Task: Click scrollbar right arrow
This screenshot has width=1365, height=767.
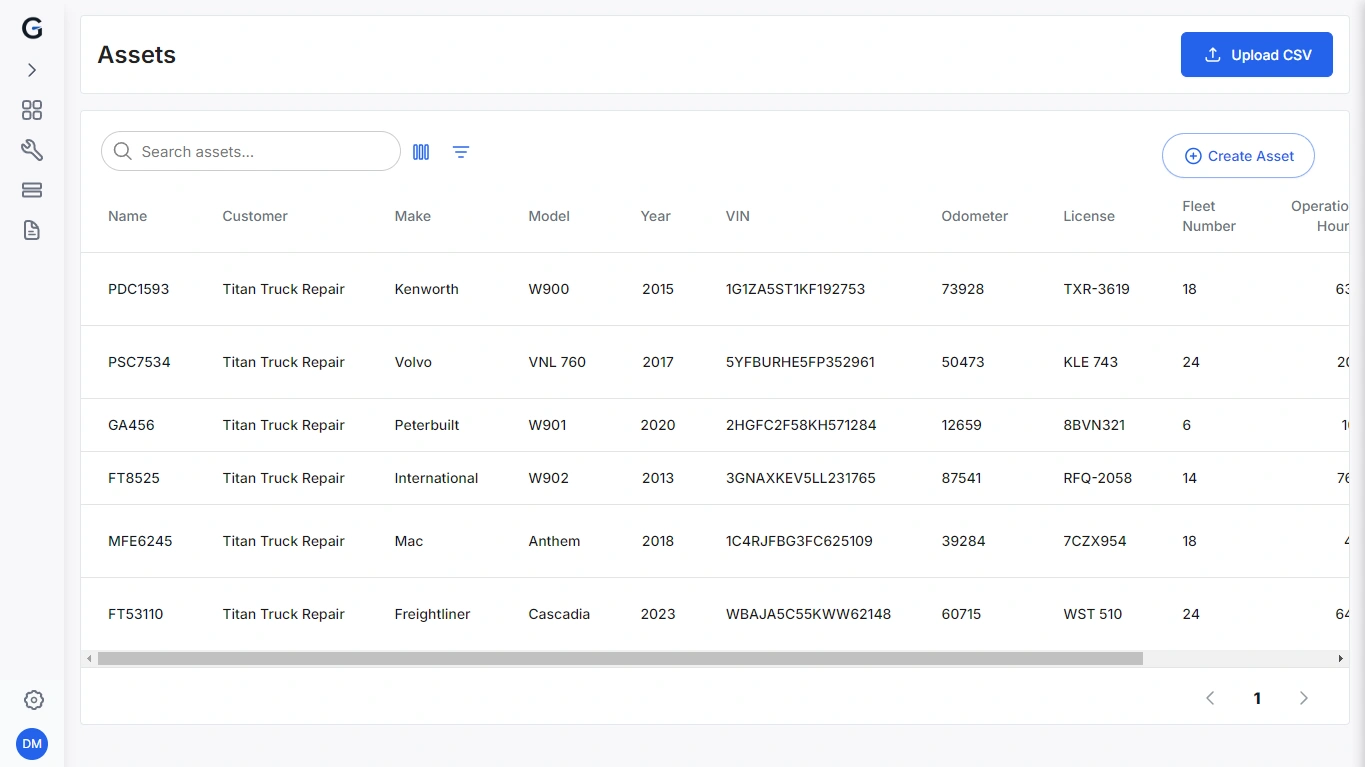Action: click(1341, 659)
